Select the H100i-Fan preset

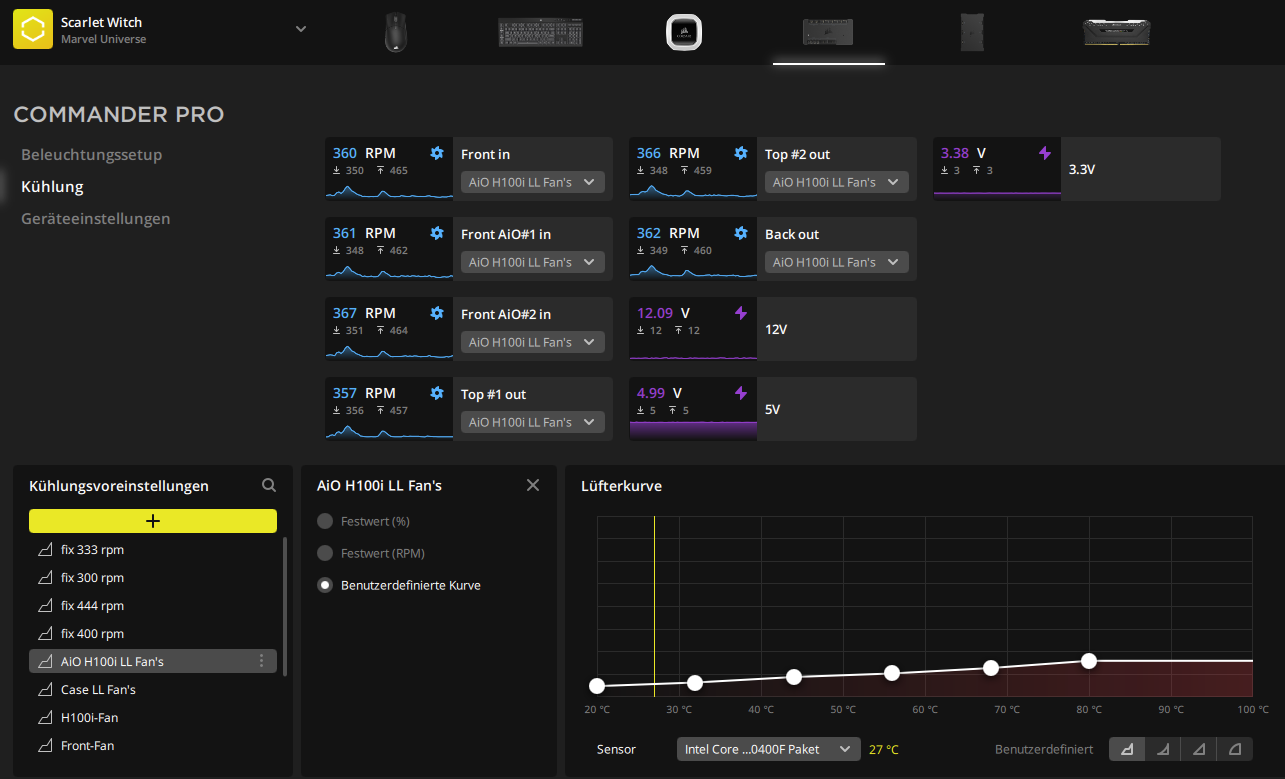click(153, 718)
